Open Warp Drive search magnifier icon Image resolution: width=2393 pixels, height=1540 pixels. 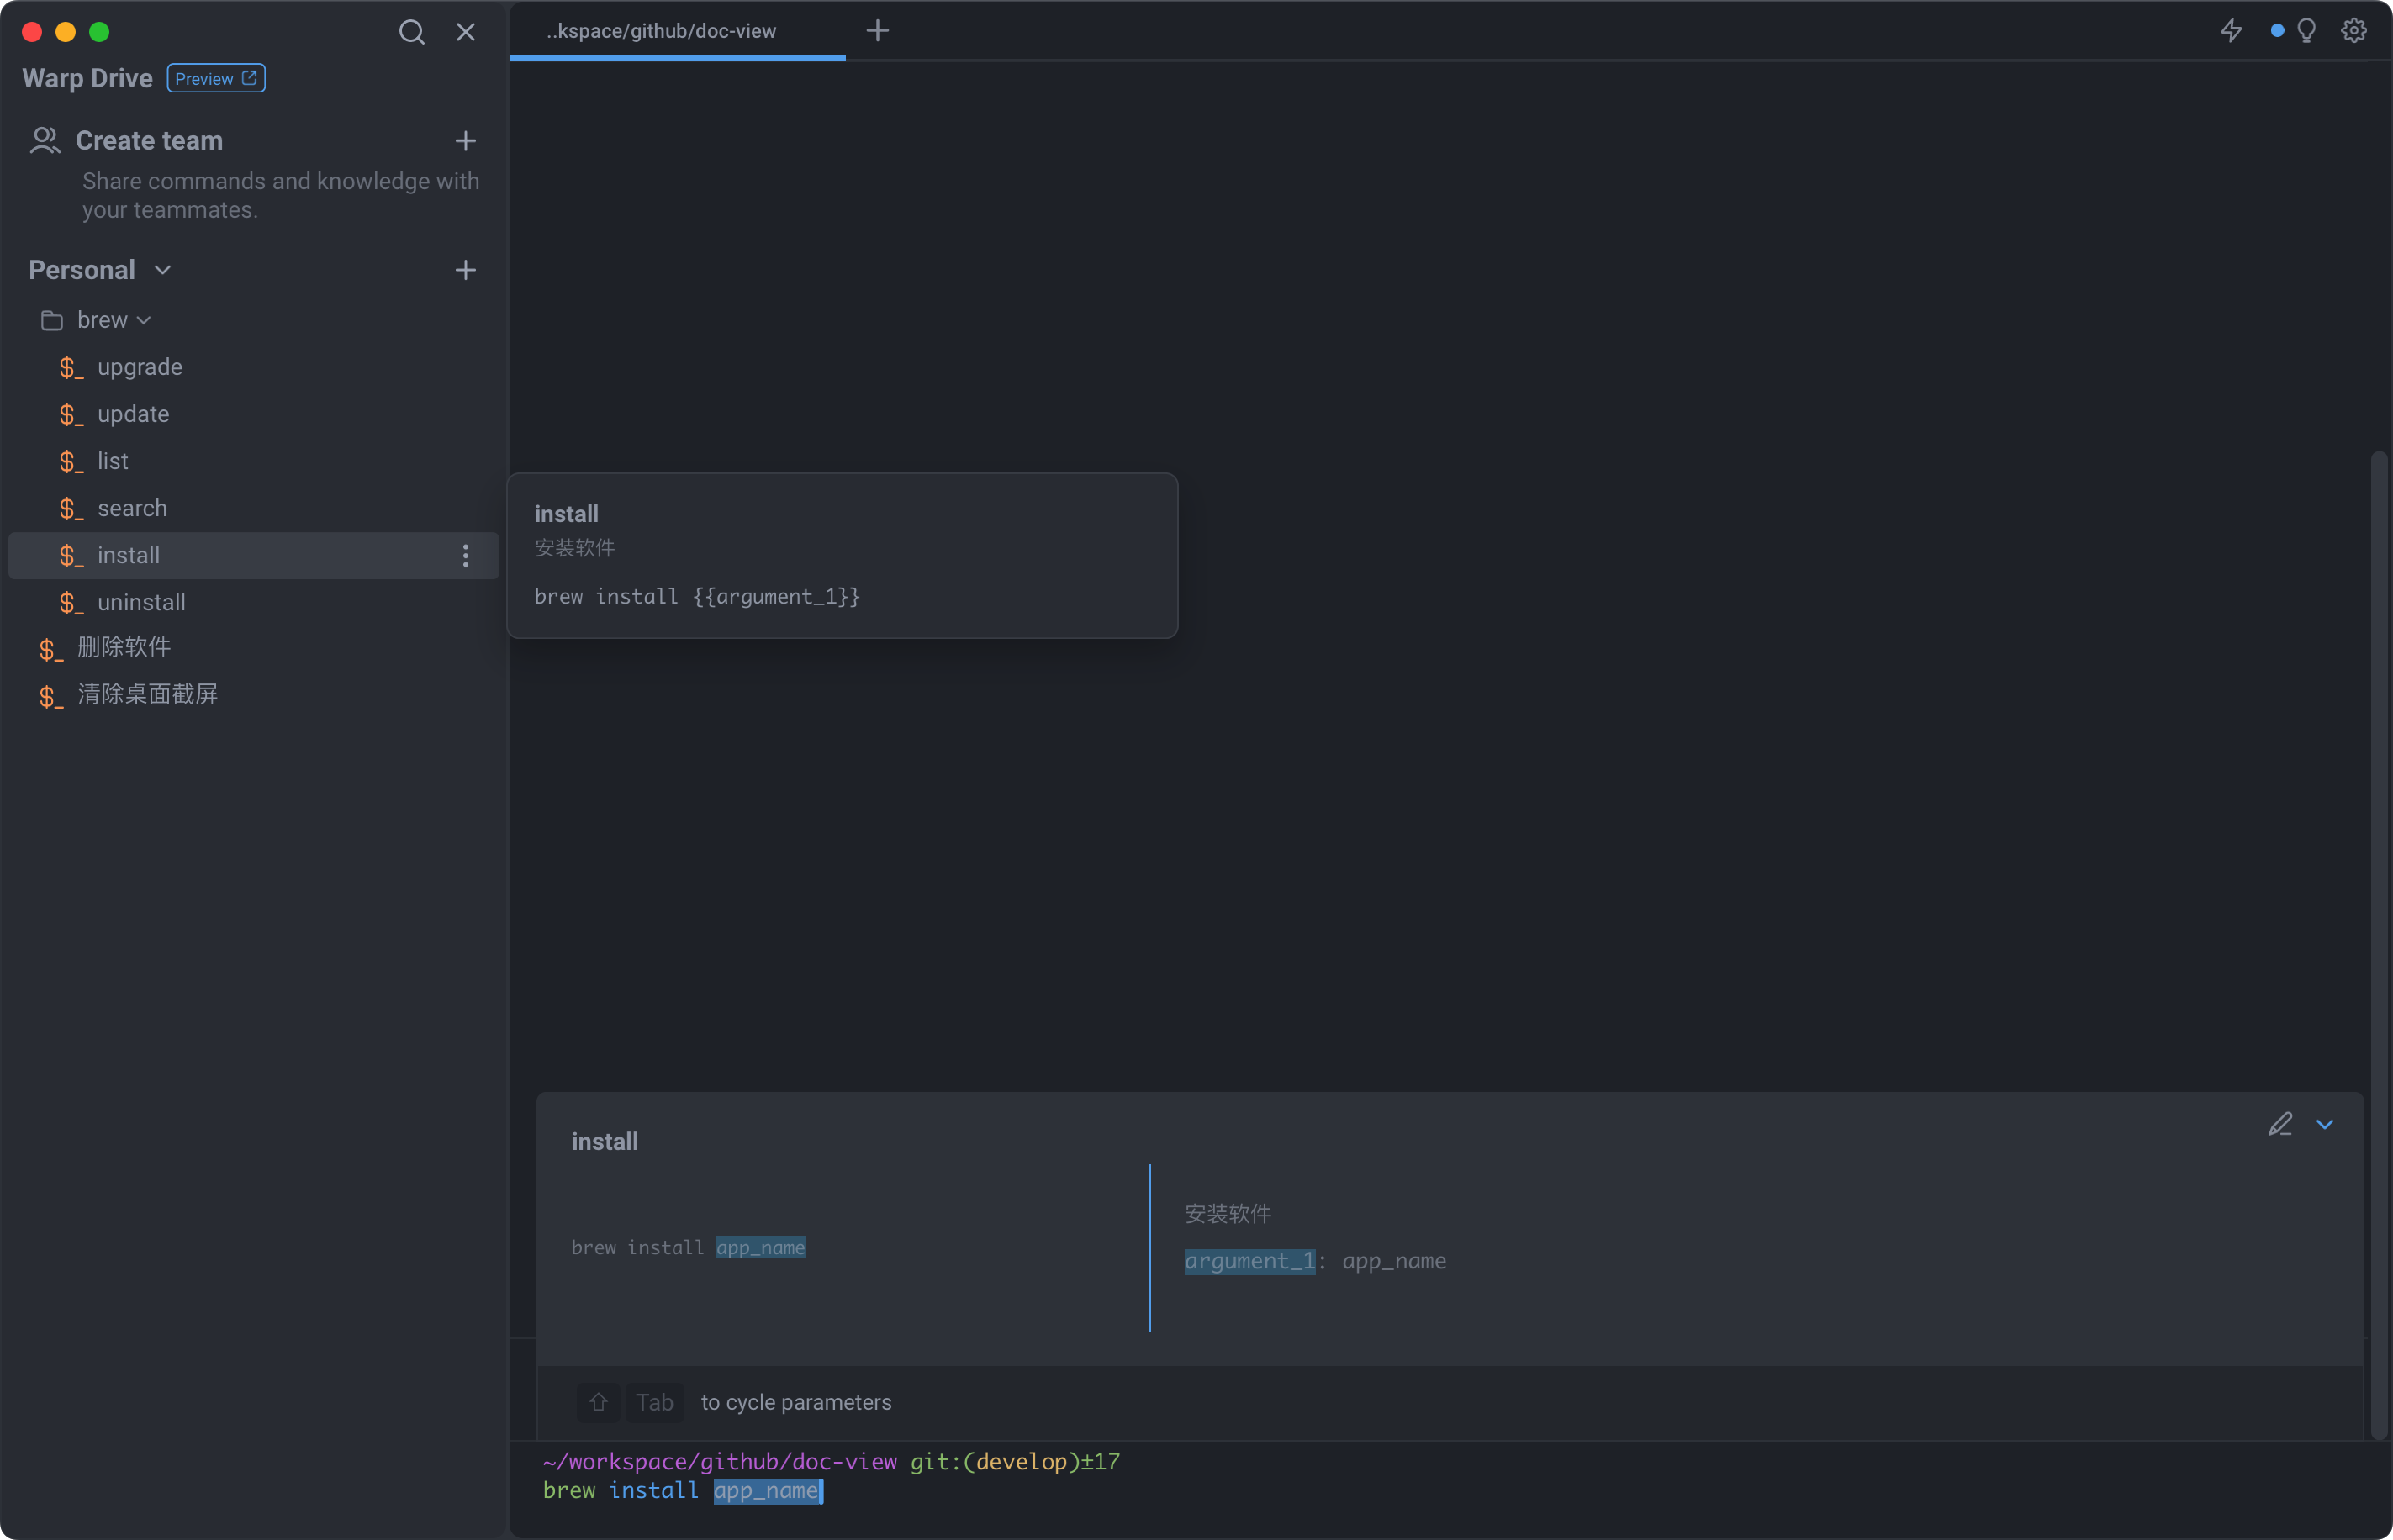pyautogui.click(x=411, y=32)
